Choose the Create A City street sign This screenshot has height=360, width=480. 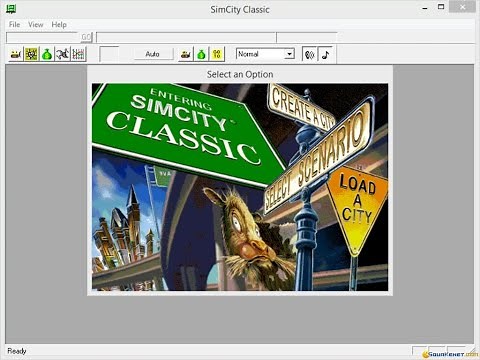[302, 108]
